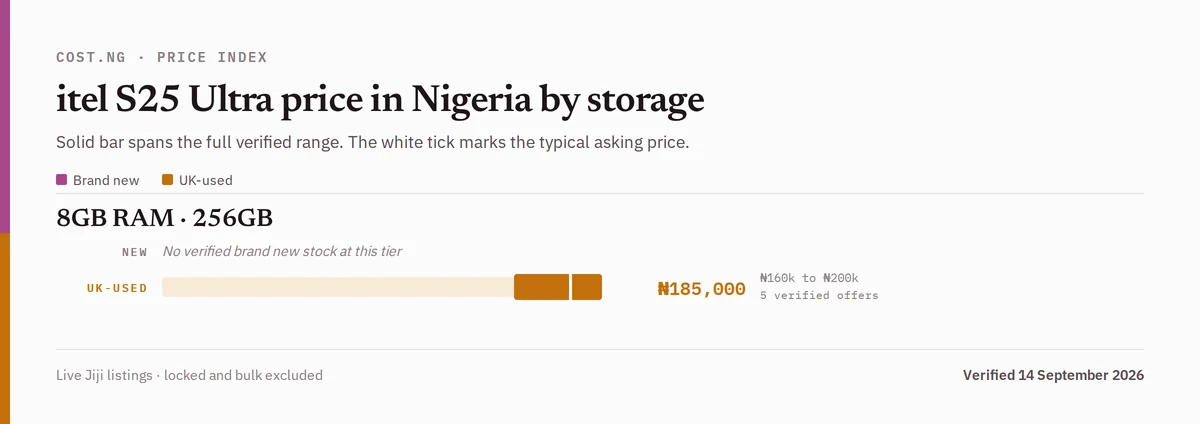Click the white typical-price tick on the bar
Screen dimensions: 1200x424
[x=570, y=287]
